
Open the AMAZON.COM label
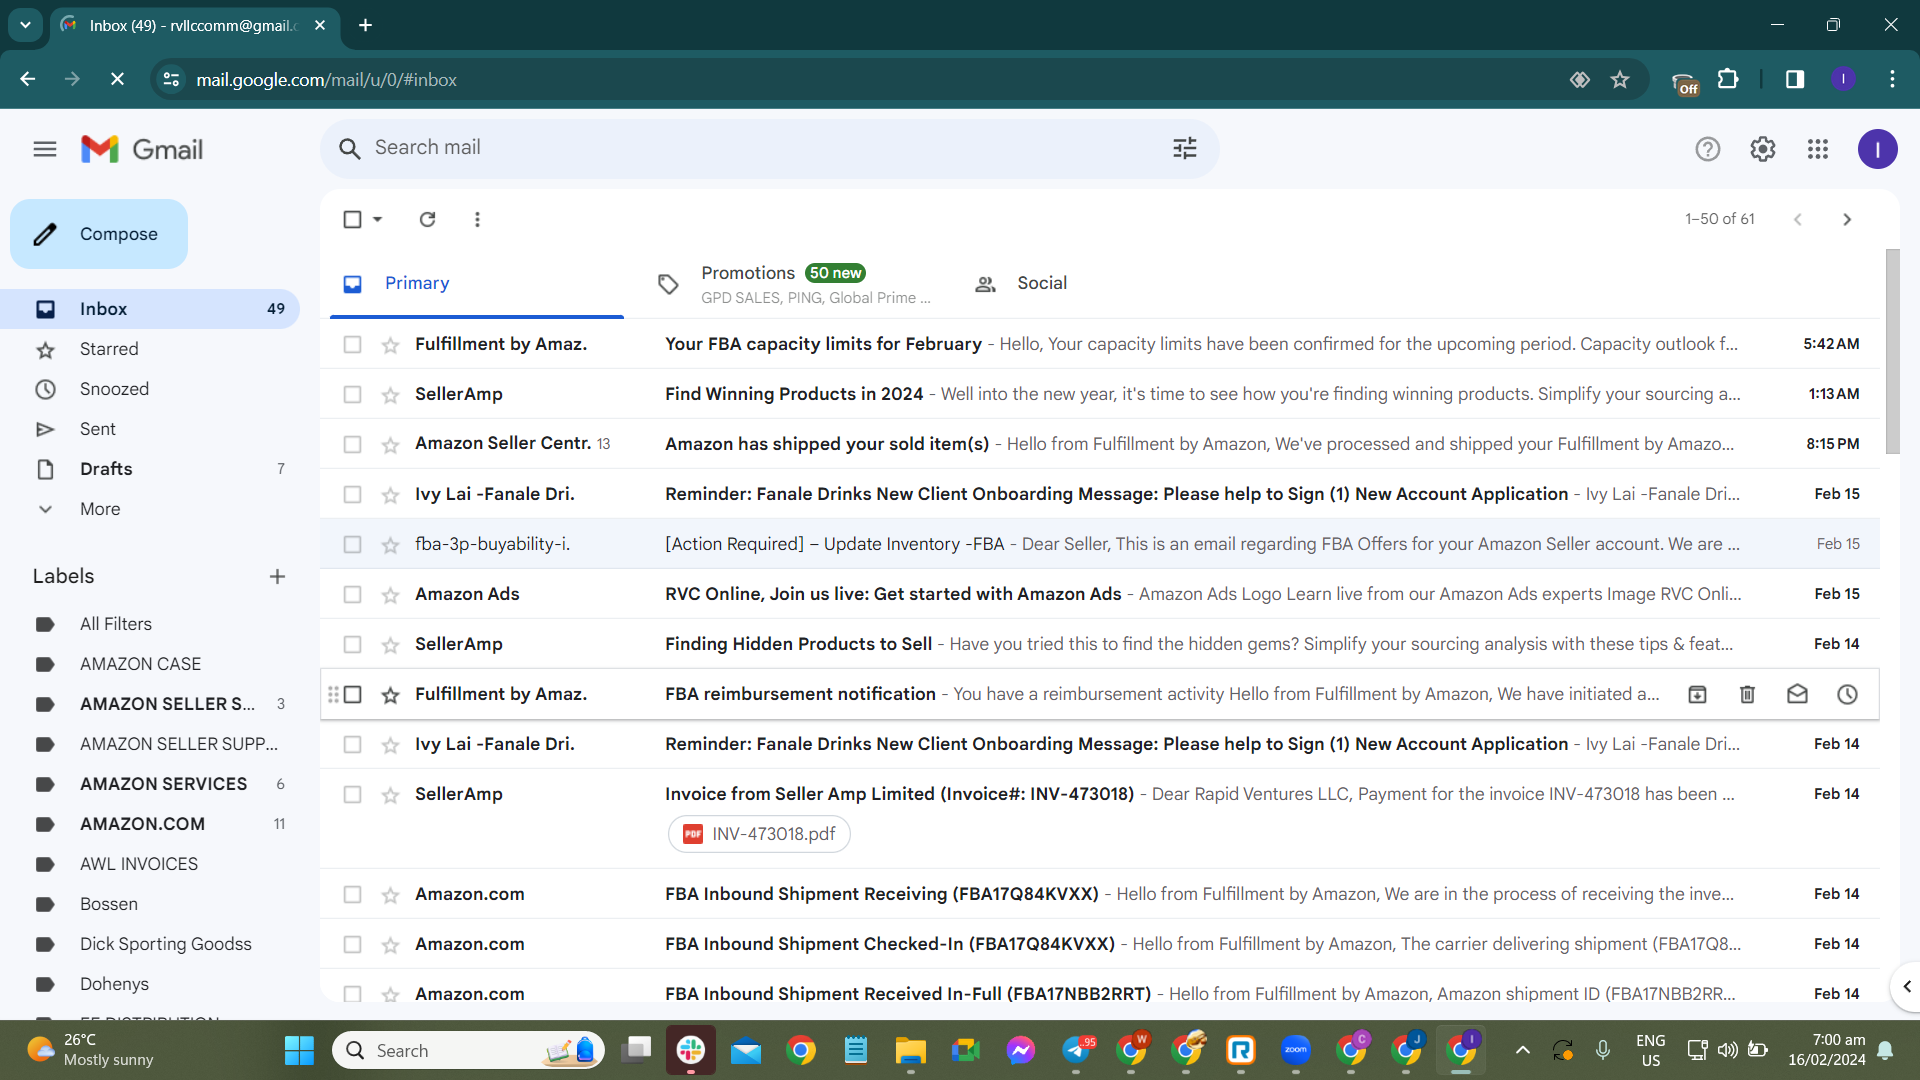click(x=142, y=824)
